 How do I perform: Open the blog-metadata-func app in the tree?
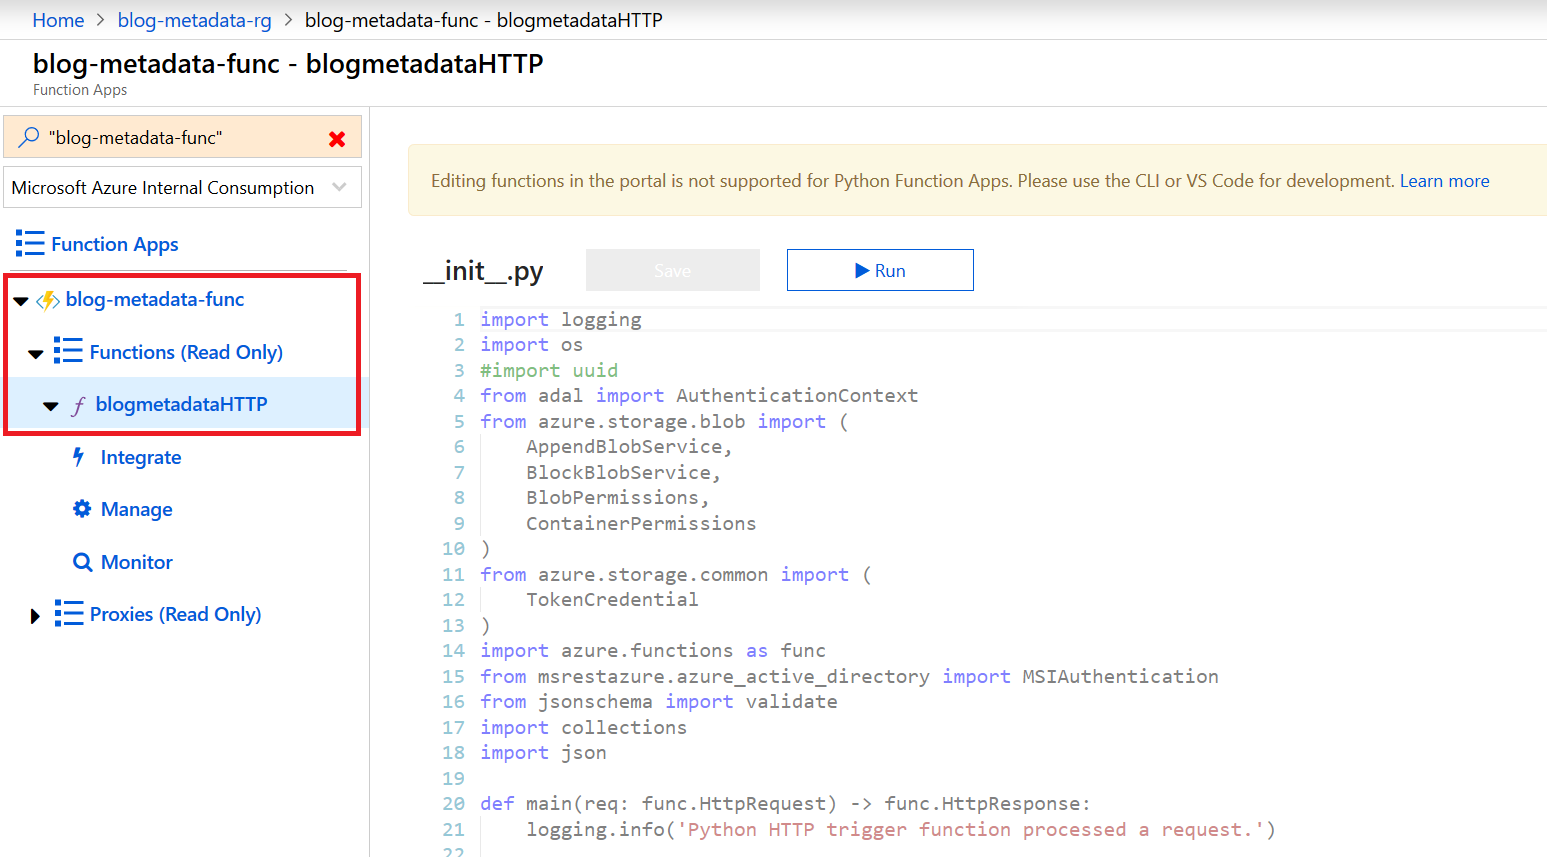[x=155, y=299]
